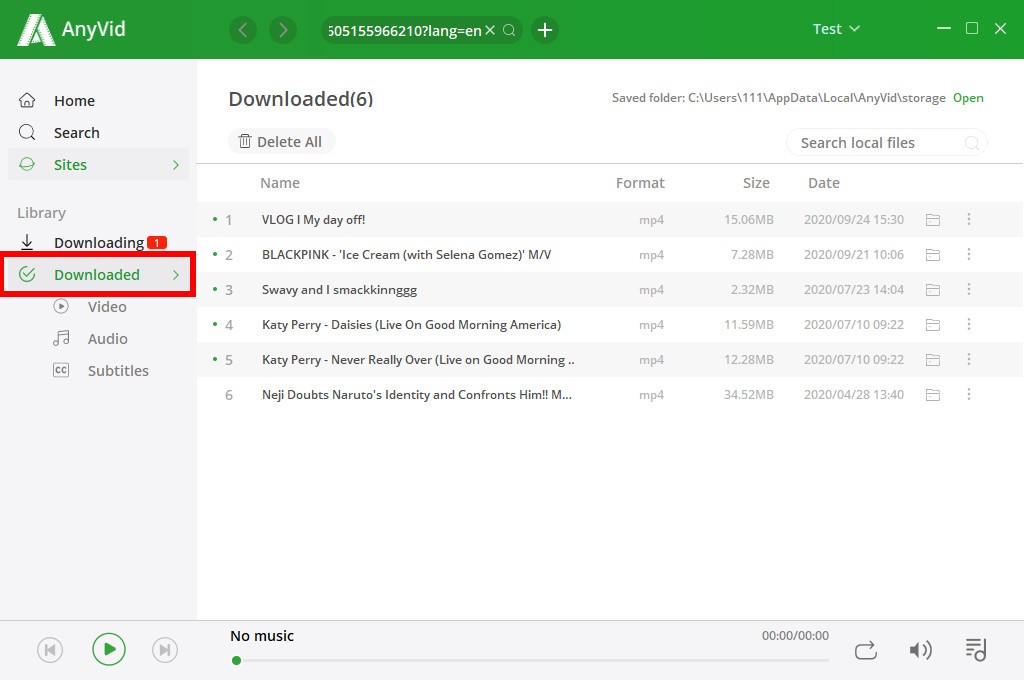Collapse the Downloaded chevron arrow

(176, 274)
